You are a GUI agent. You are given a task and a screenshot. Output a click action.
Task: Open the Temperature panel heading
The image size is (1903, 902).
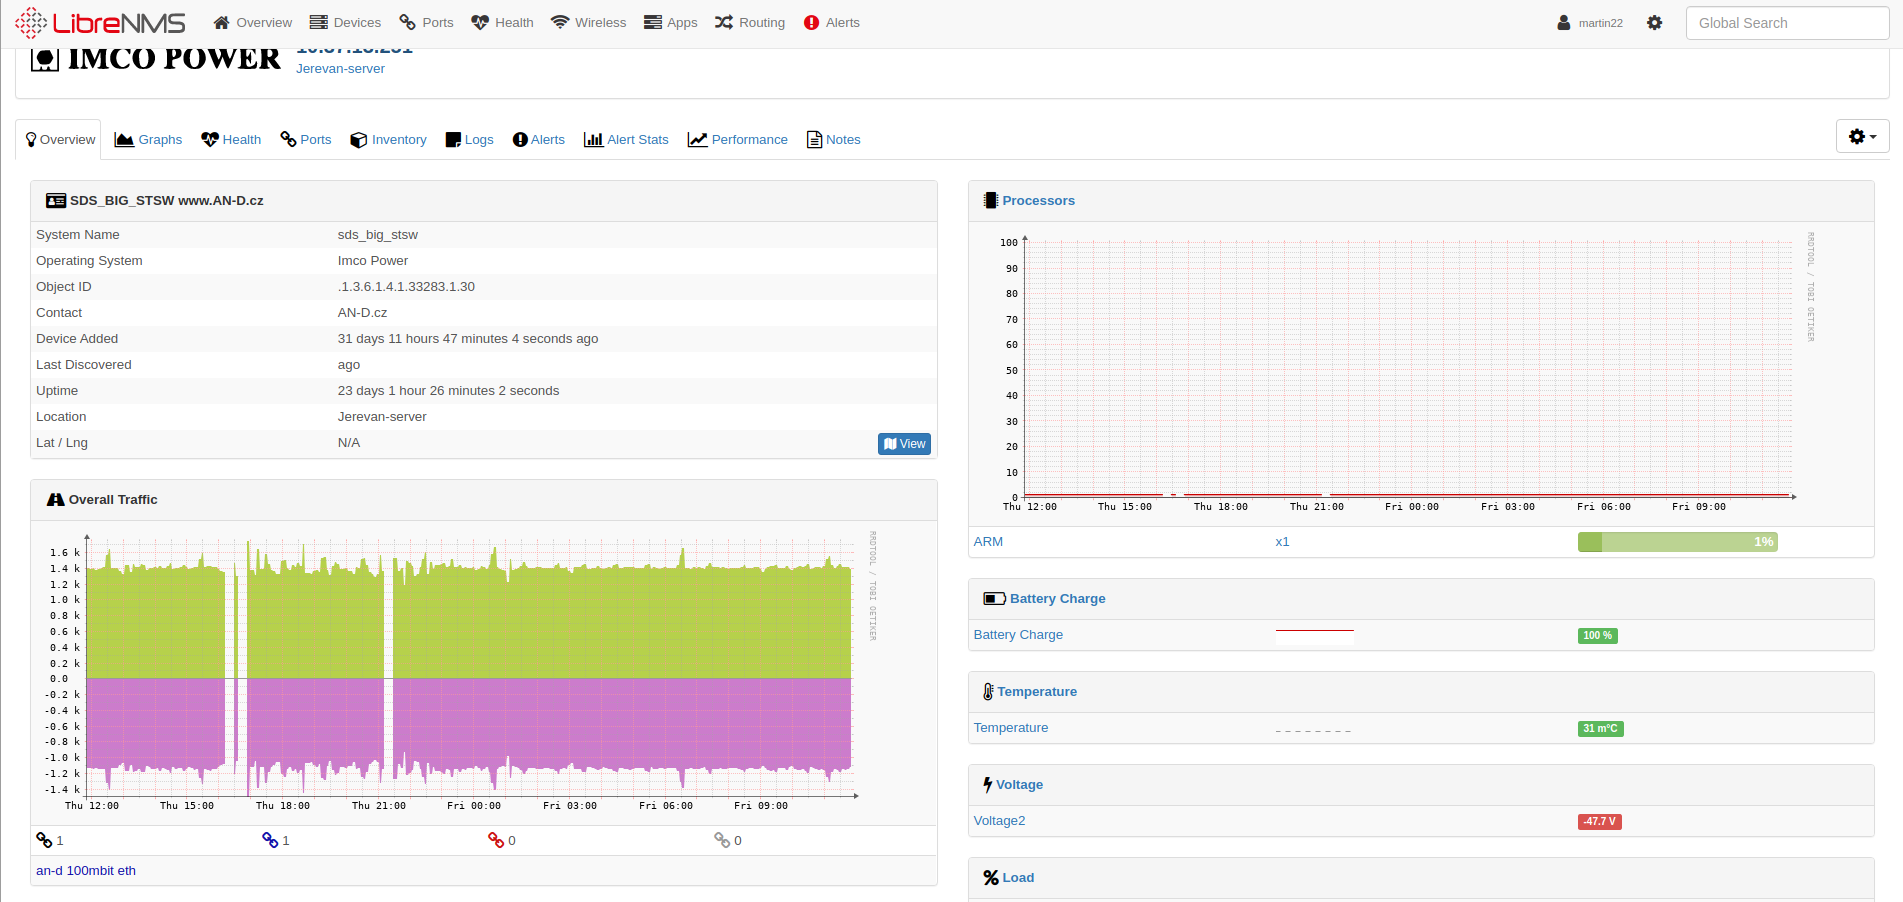[x=1037, y=692]
